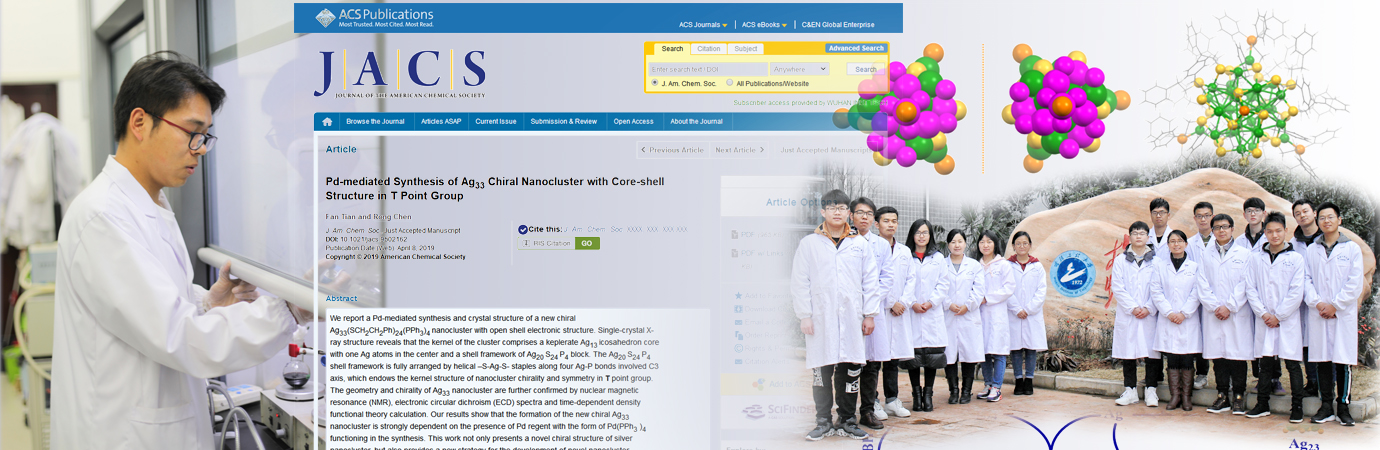Click the blue checkmark icon beside Cite this
This screenshot has height=450, width=1380.
(x=523, y=229)
